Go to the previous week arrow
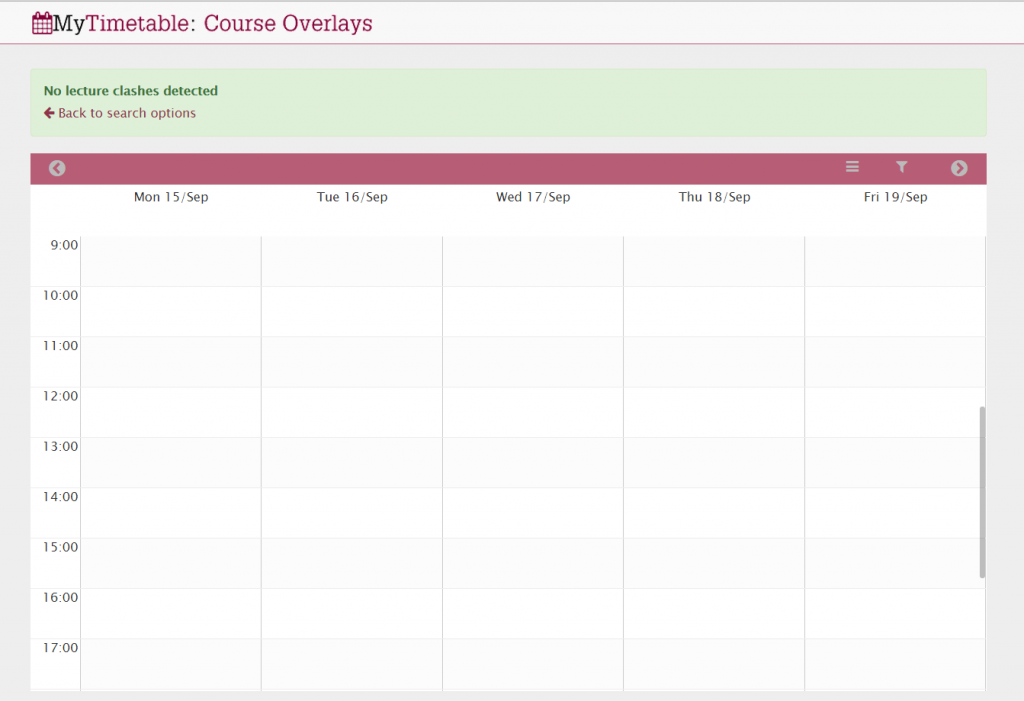Image resolution: width=1024 pixels, height=701 pixels. tap(57, 169)
